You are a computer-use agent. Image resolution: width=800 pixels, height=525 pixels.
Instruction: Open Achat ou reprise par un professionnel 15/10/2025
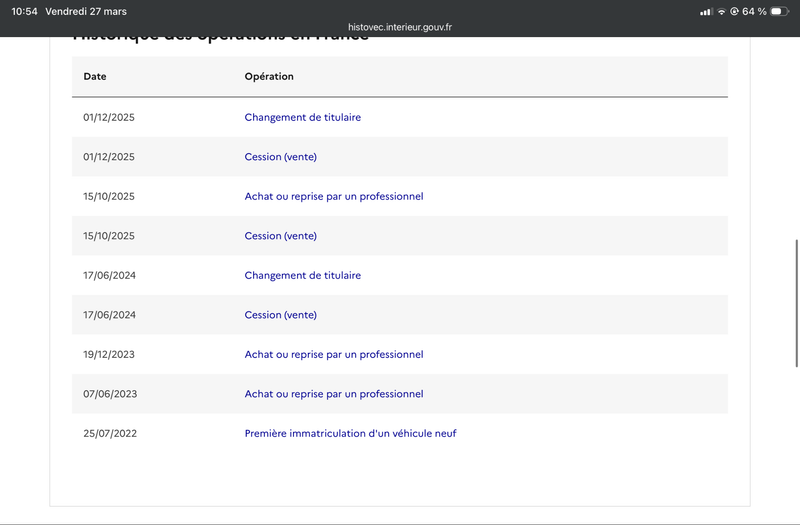click(334, 196)
